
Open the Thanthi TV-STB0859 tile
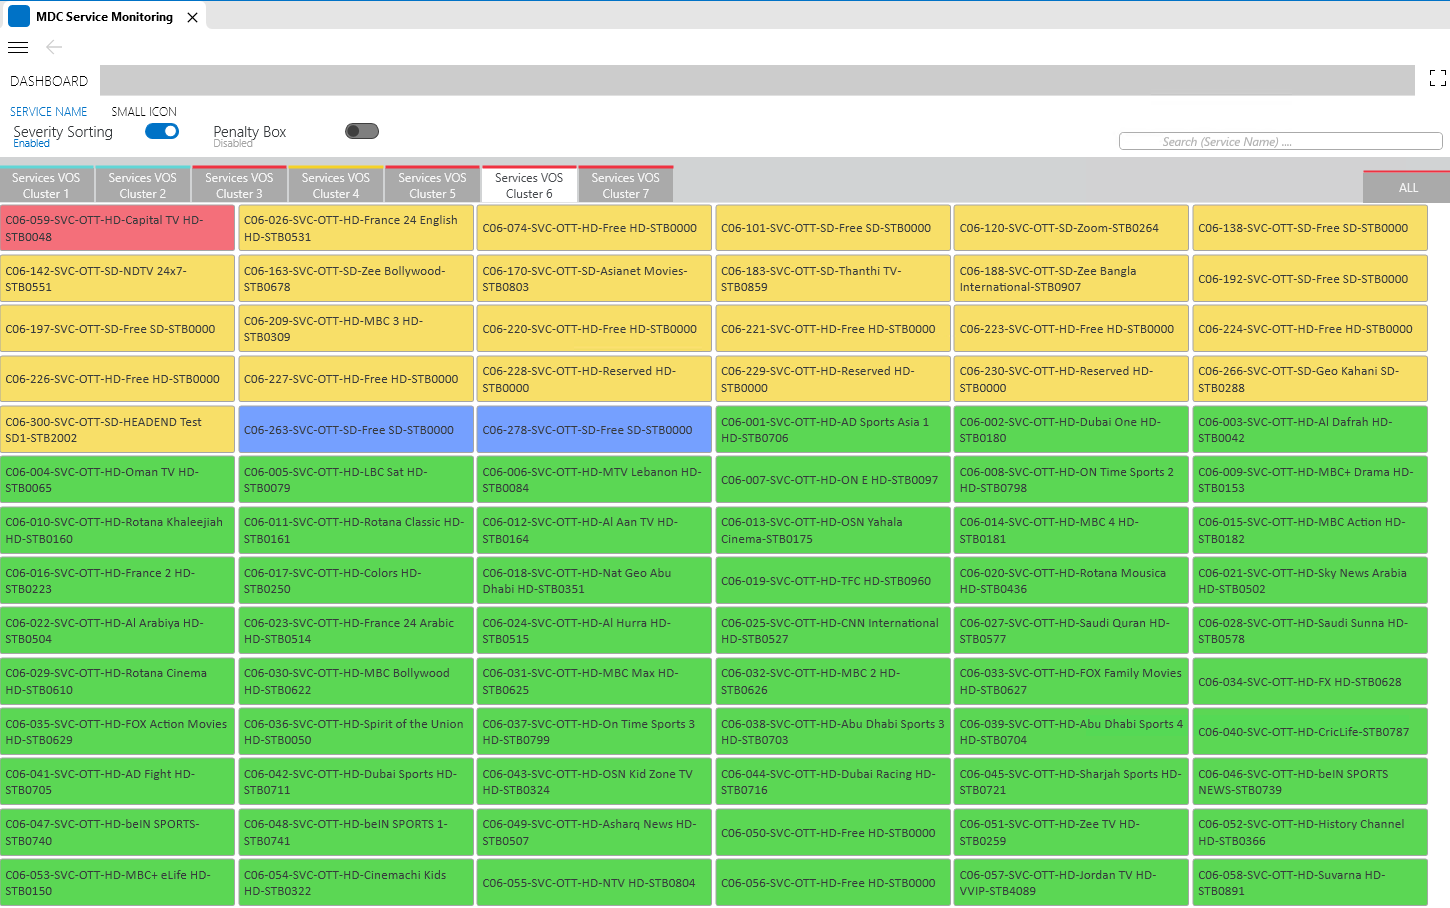click(x=833, y=279)
